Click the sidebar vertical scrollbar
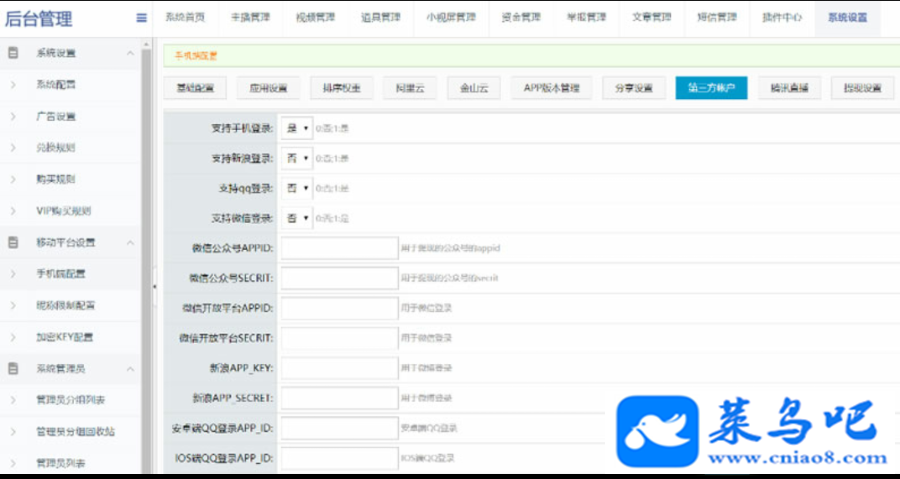Image resolution: width=900 pixels, height=479 pixels. 146,258
